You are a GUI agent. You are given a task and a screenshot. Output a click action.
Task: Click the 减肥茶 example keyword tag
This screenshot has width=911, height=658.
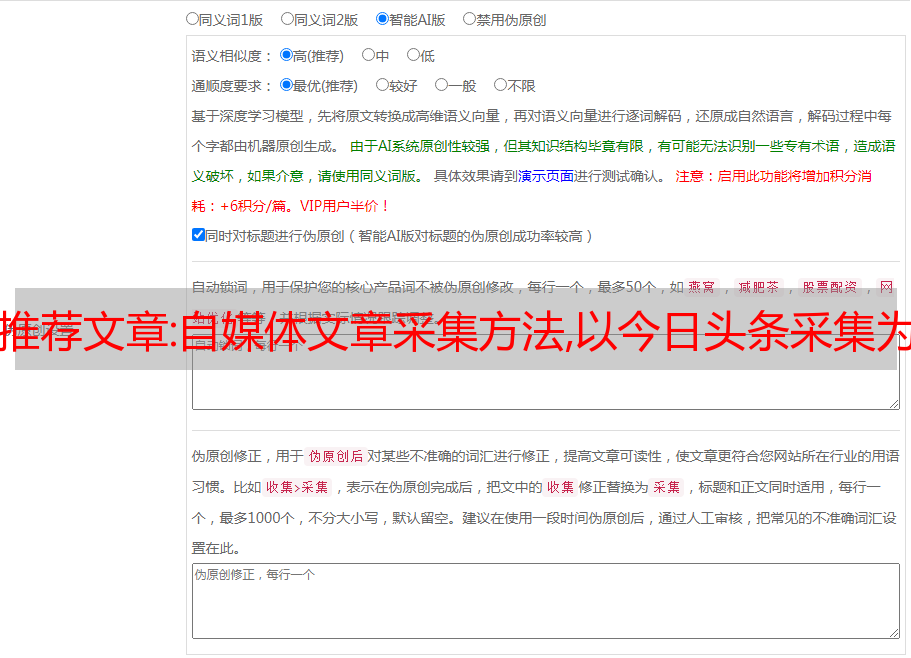(759, 287)
